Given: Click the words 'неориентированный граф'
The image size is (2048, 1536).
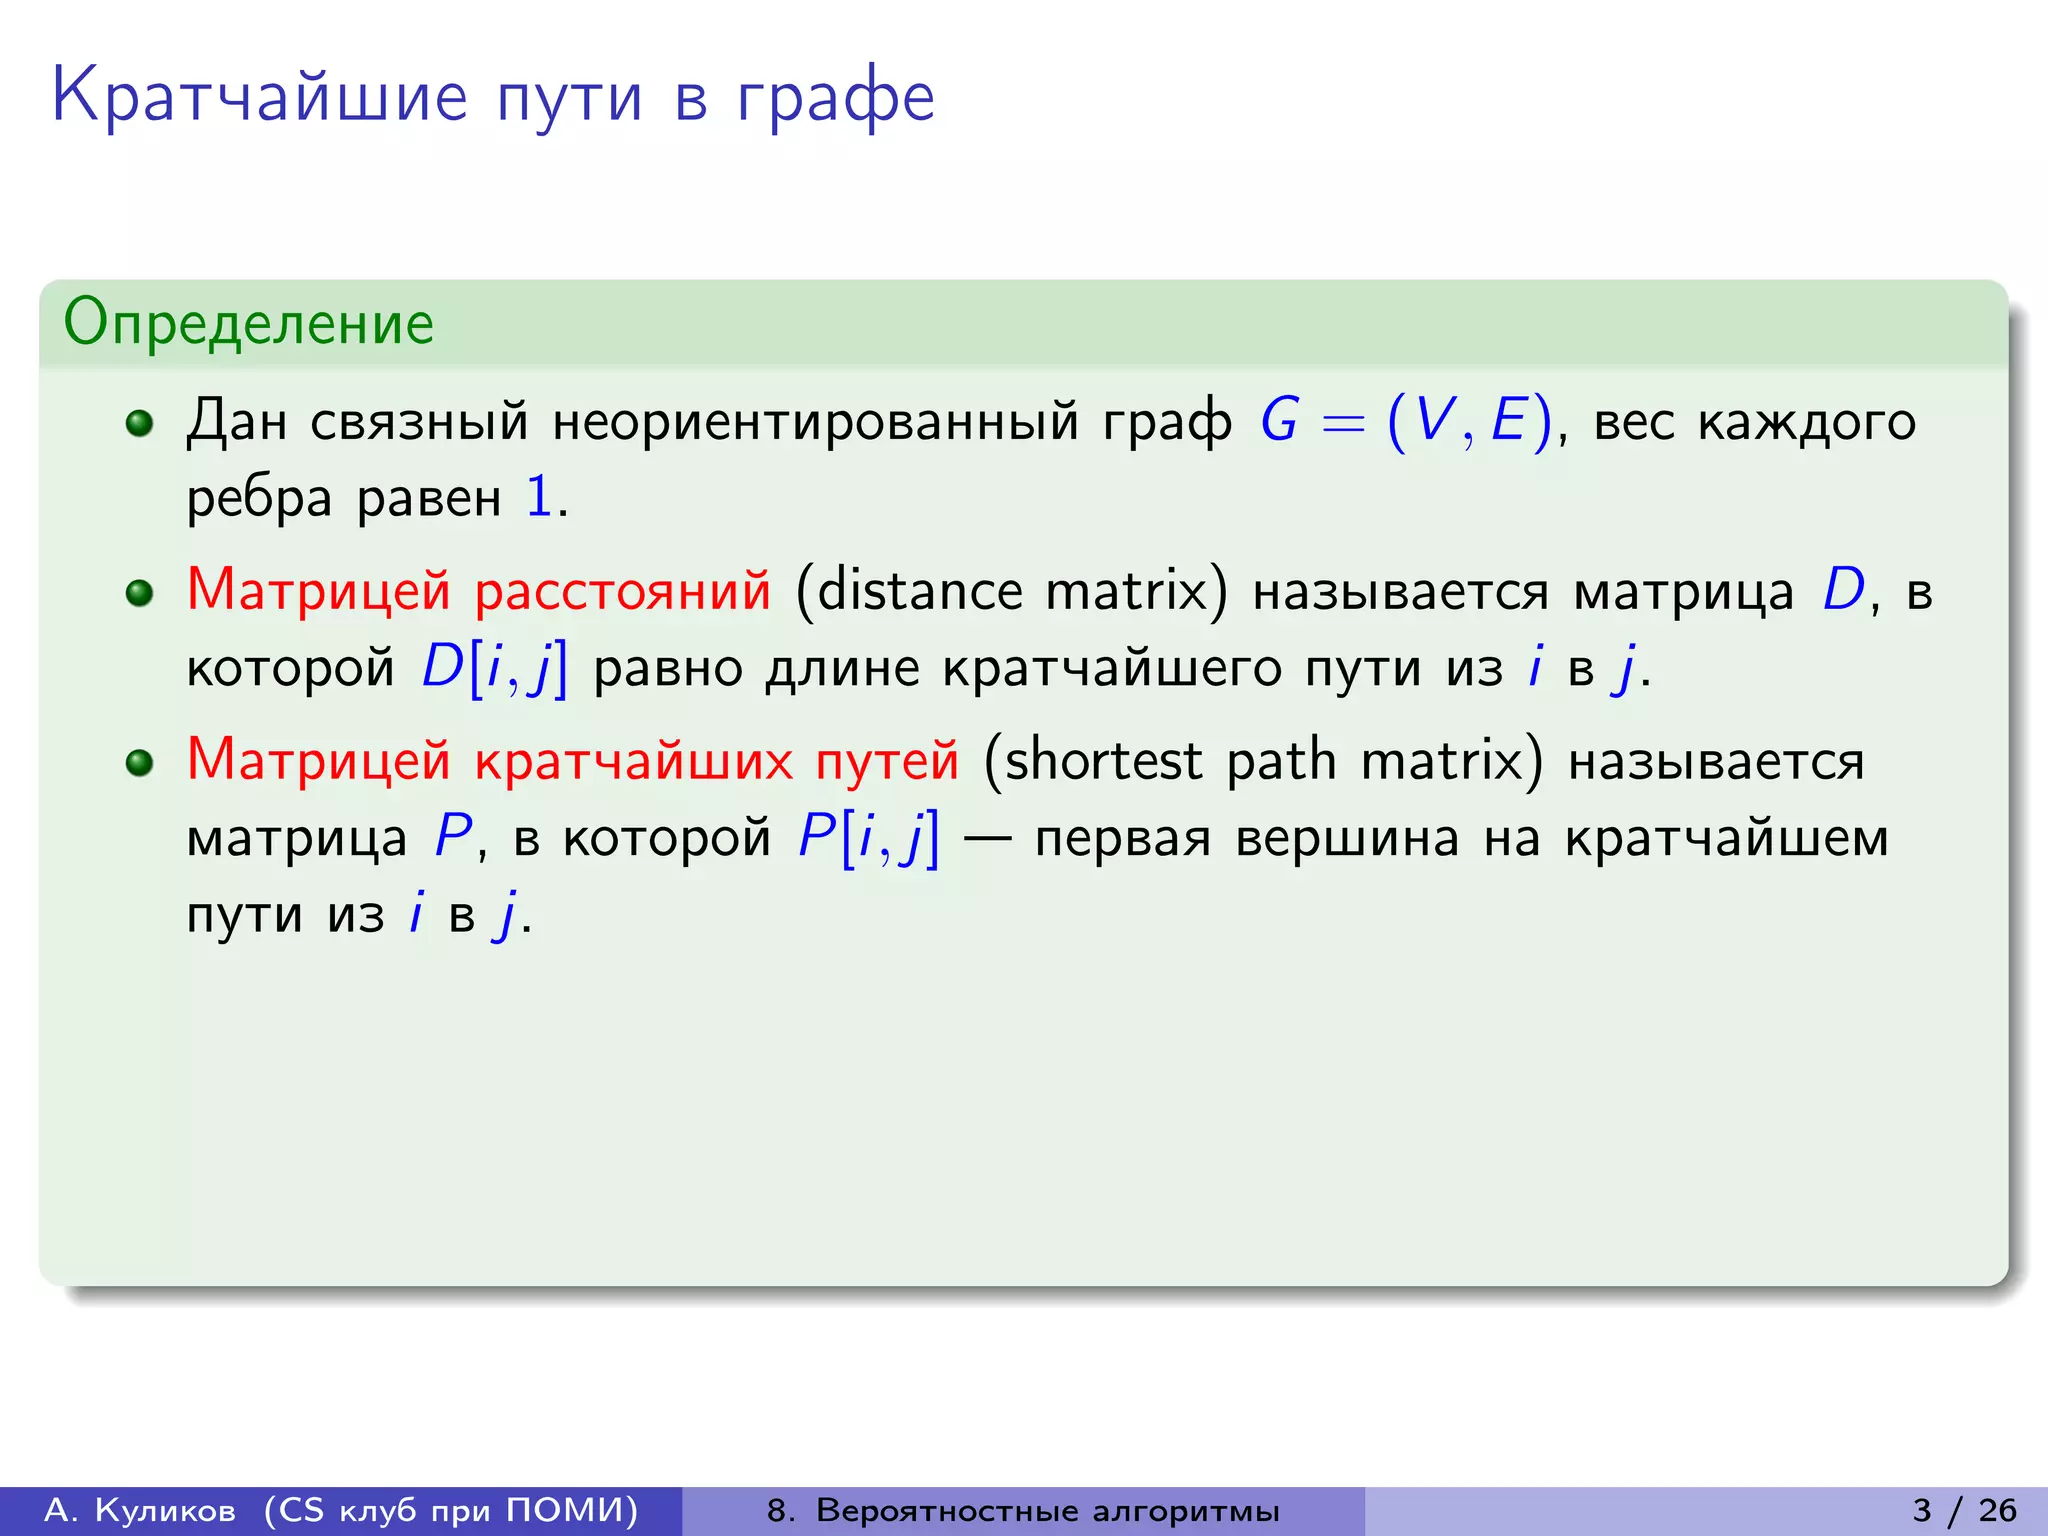Looking at the screenshot, I should (892, 421).
